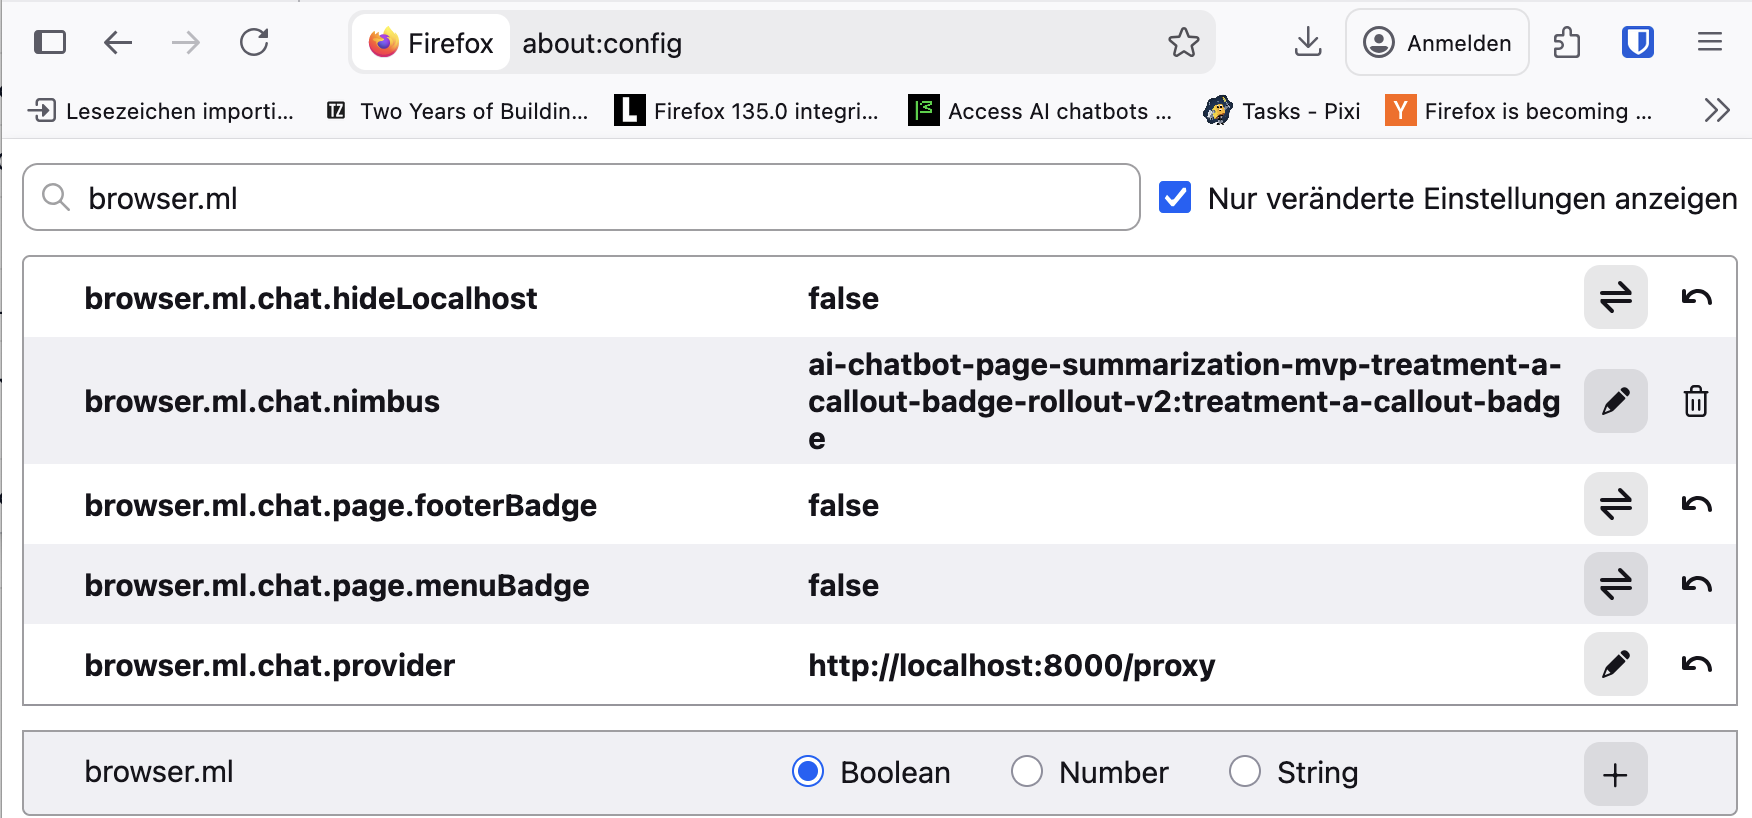Toggle browser.ml.chat.hideLocalhost value

1615,297
